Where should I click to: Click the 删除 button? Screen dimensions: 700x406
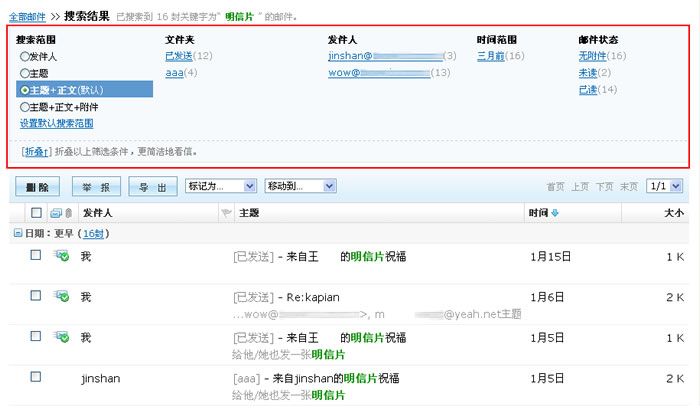pos(37,187)
